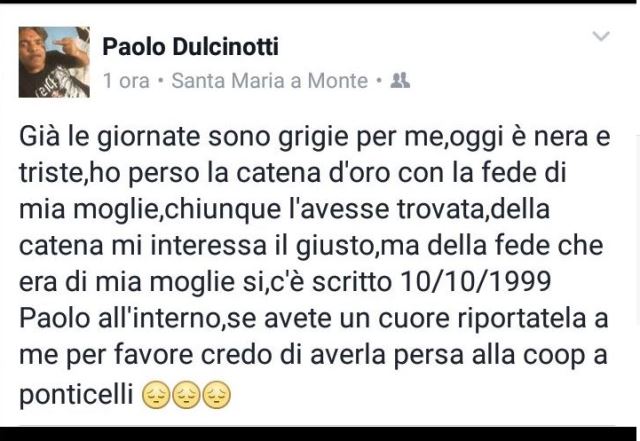Image resolution: width=640 pixels, height=441 pixels.
Task: Click the '1 ora' post timestamp
Action: [126, 80]
